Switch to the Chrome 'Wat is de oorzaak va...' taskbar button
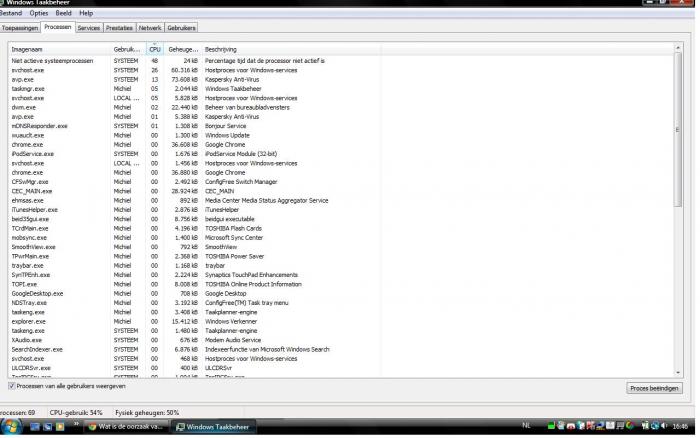The height and width of the screenshot is (438, 700). 125,427
